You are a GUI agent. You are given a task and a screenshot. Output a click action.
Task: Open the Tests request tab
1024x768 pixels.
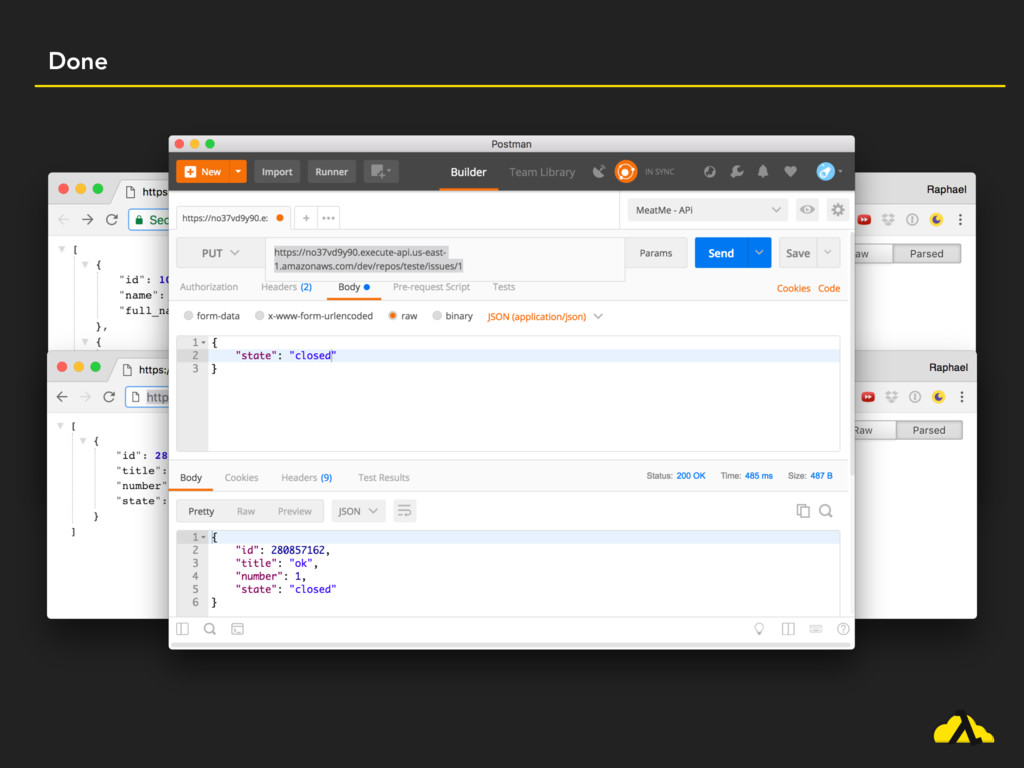(x=504, y=287)
